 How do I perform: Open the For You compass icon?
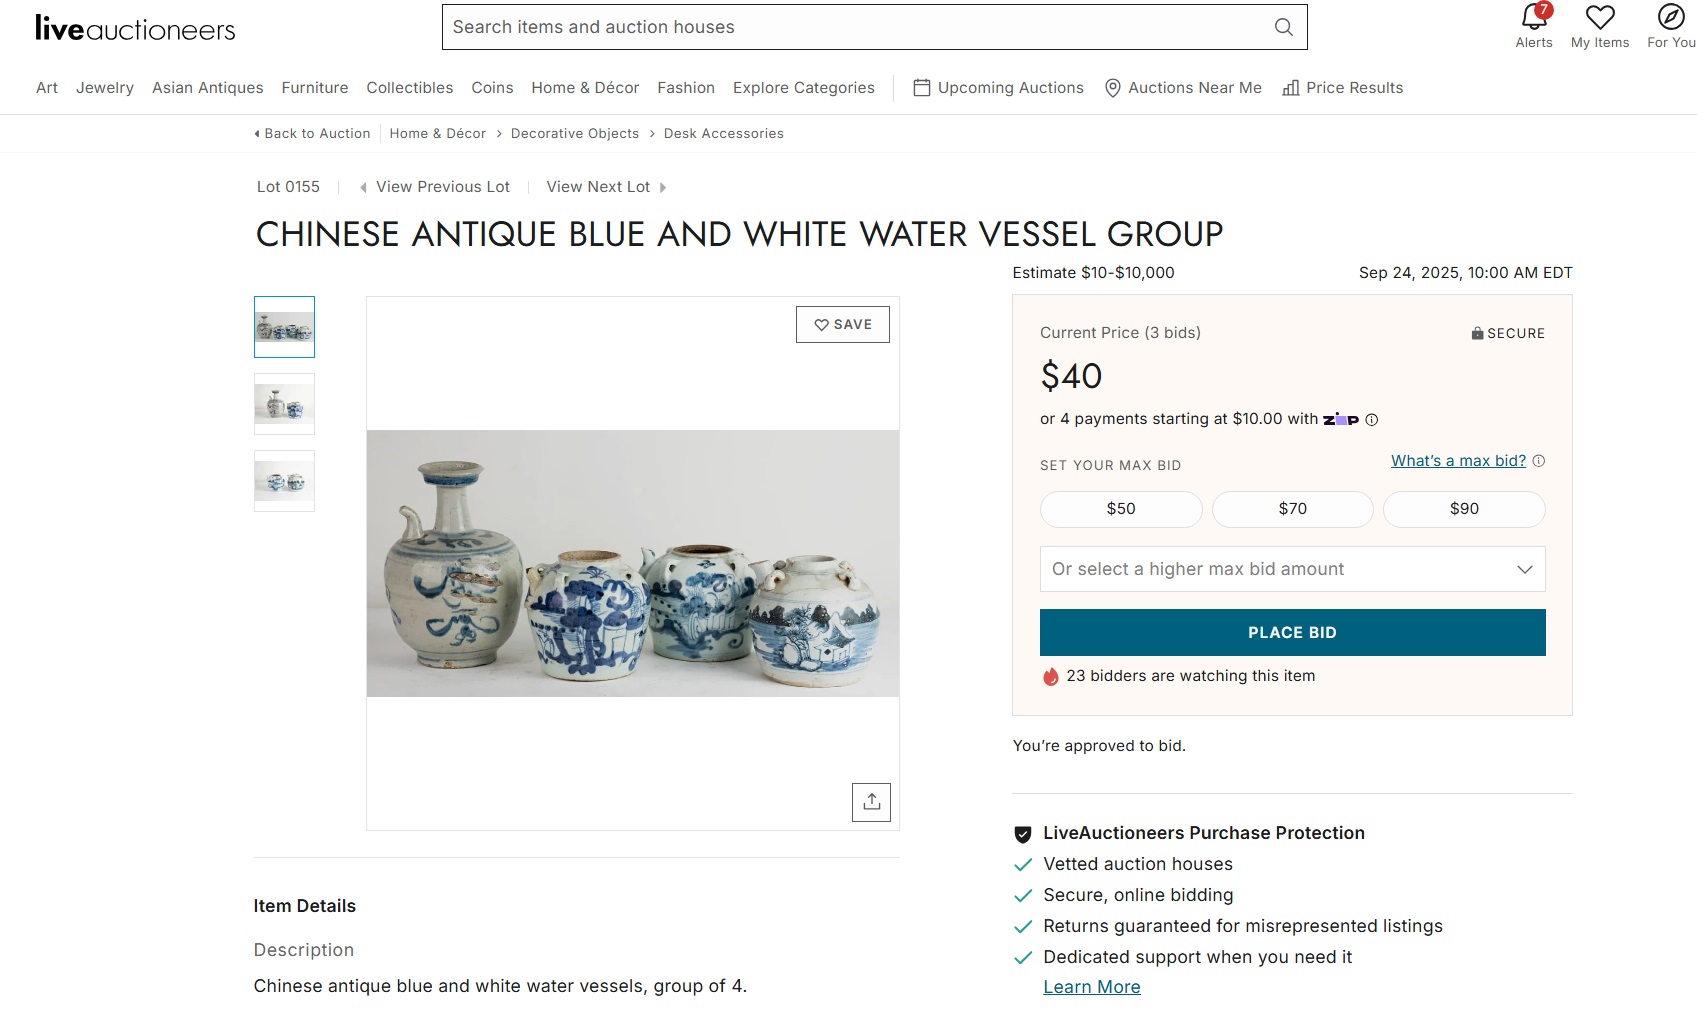[1671, 17]
